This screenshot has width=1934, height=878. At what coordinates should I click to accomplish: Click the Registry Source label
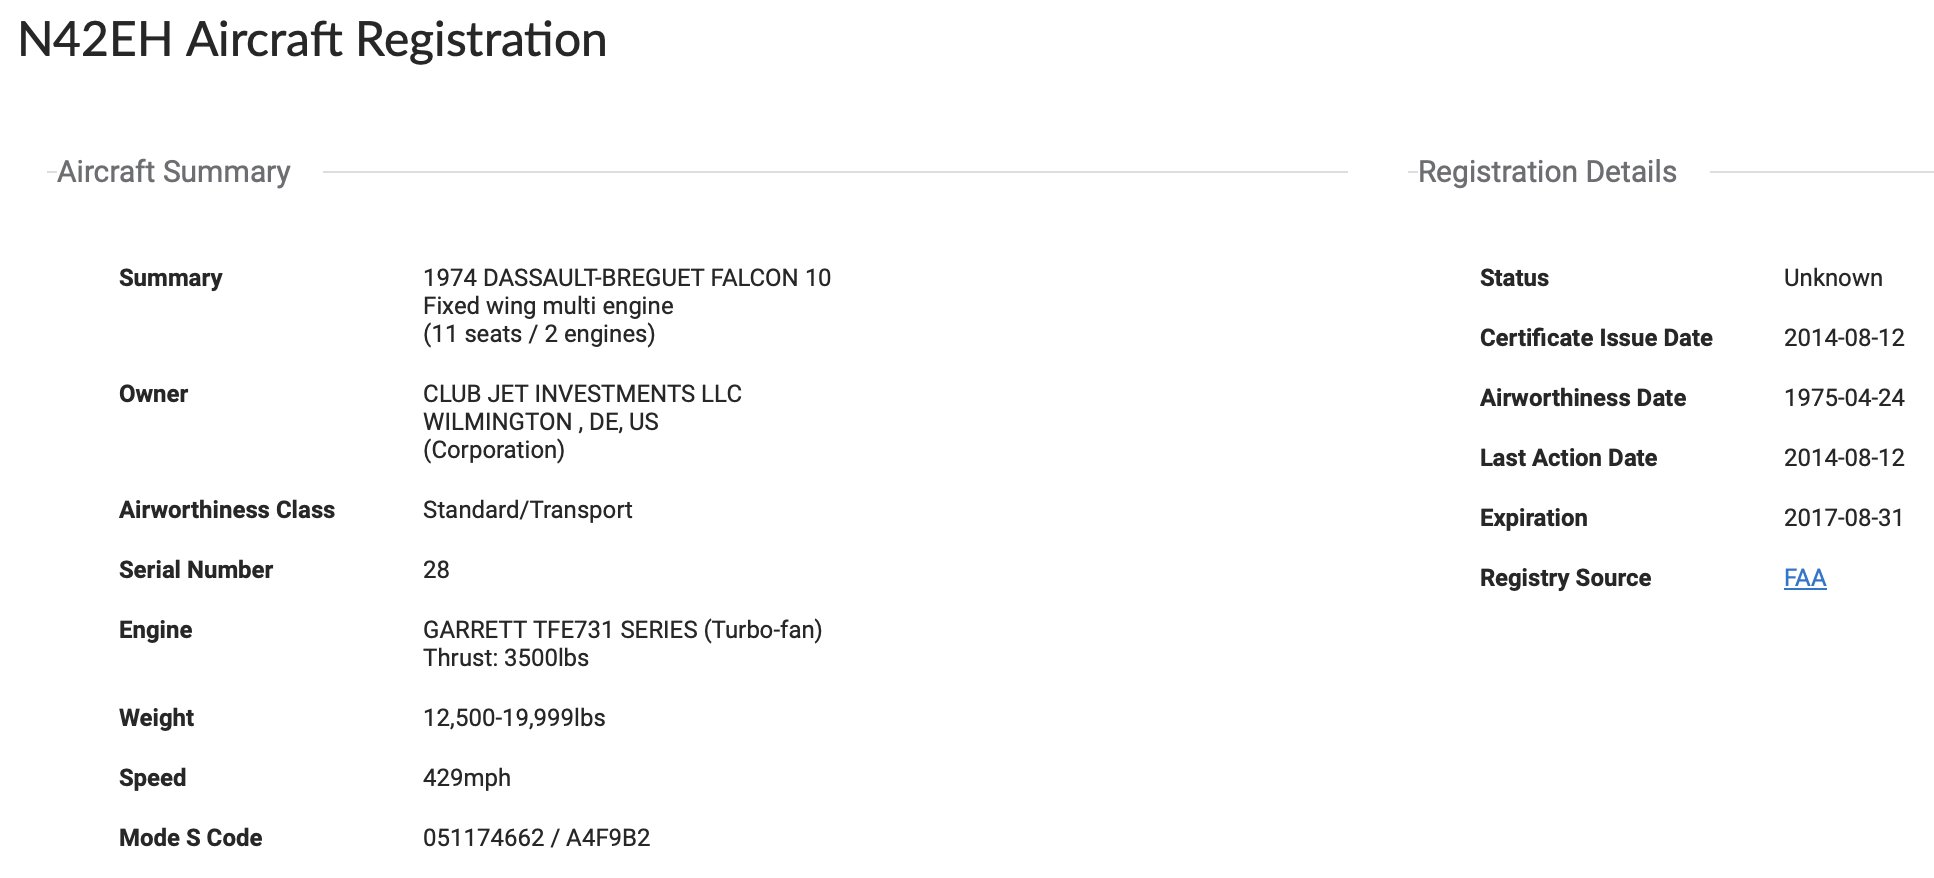[1564, 578]
